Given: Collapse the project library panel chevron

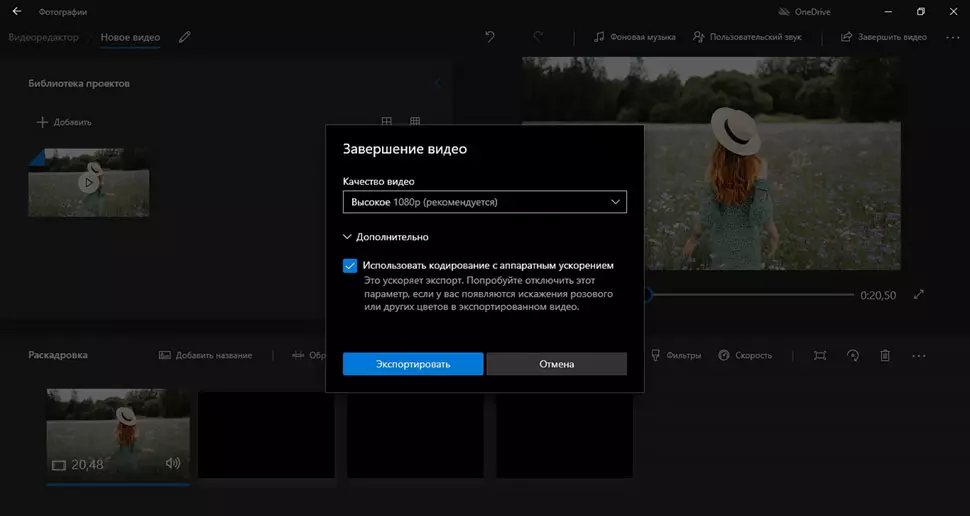Looking at the screenshot, I should coord(437,83).
